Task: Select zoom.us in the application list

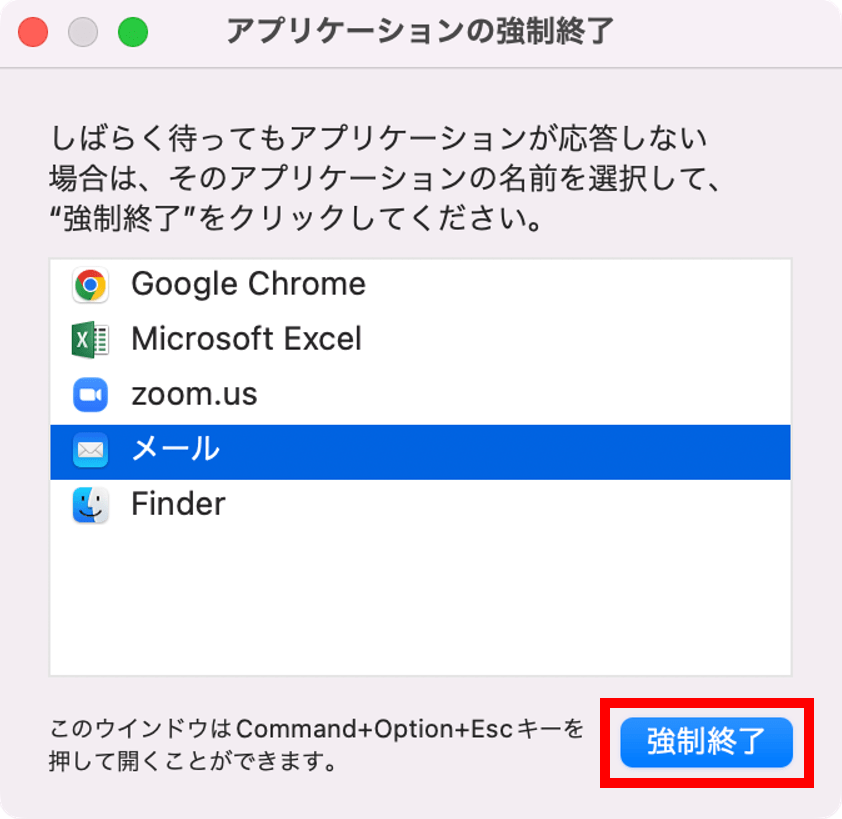Action: (420, 395)
